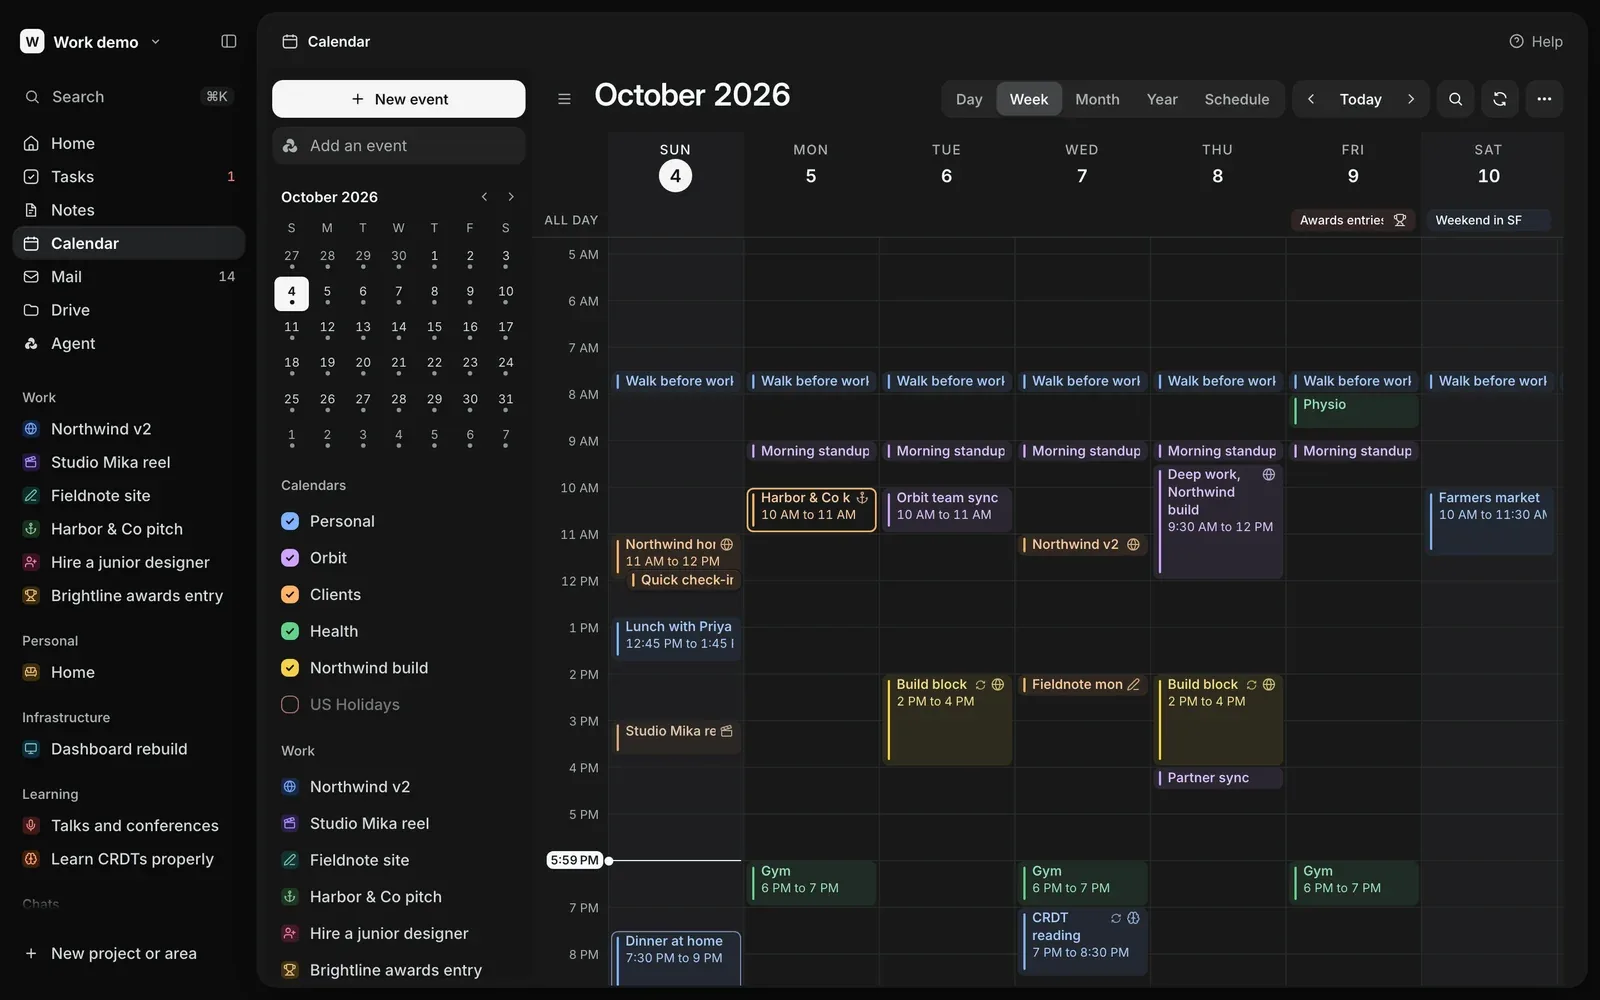Uncheck the Health calendar checkbox

pyautogui.click(x=290, y=631)
